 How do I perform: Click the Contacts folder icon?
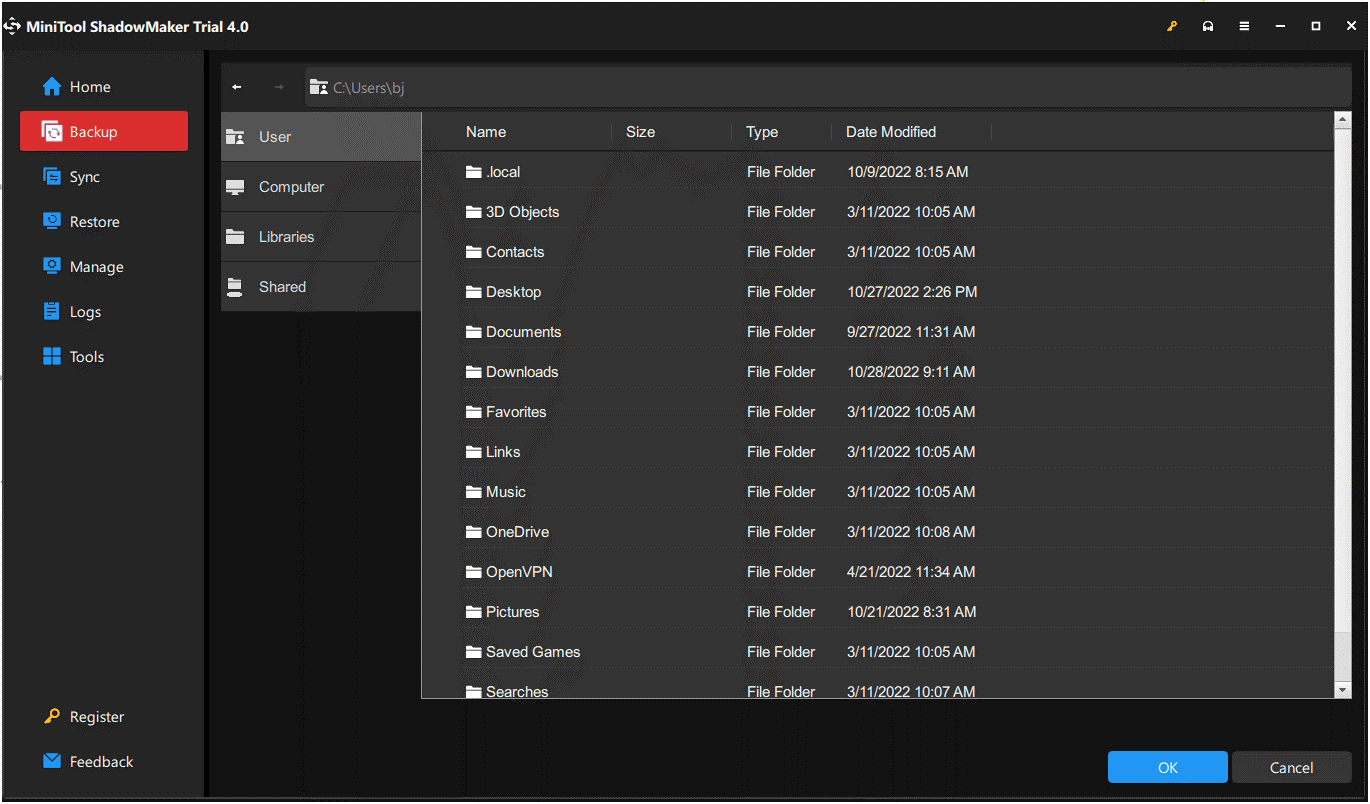(474, 252)
